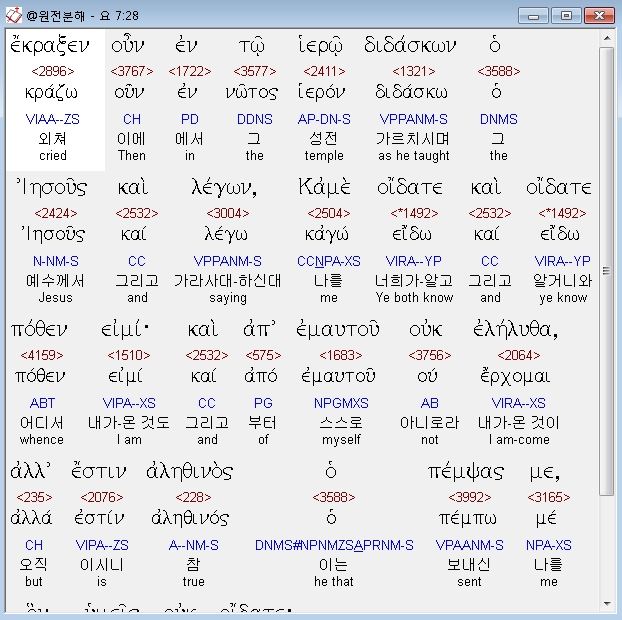Click the parsing code VIPA--XS
The width and height of the screenshot is (622, 620).
pyautogui.click(x=129, y=403)
